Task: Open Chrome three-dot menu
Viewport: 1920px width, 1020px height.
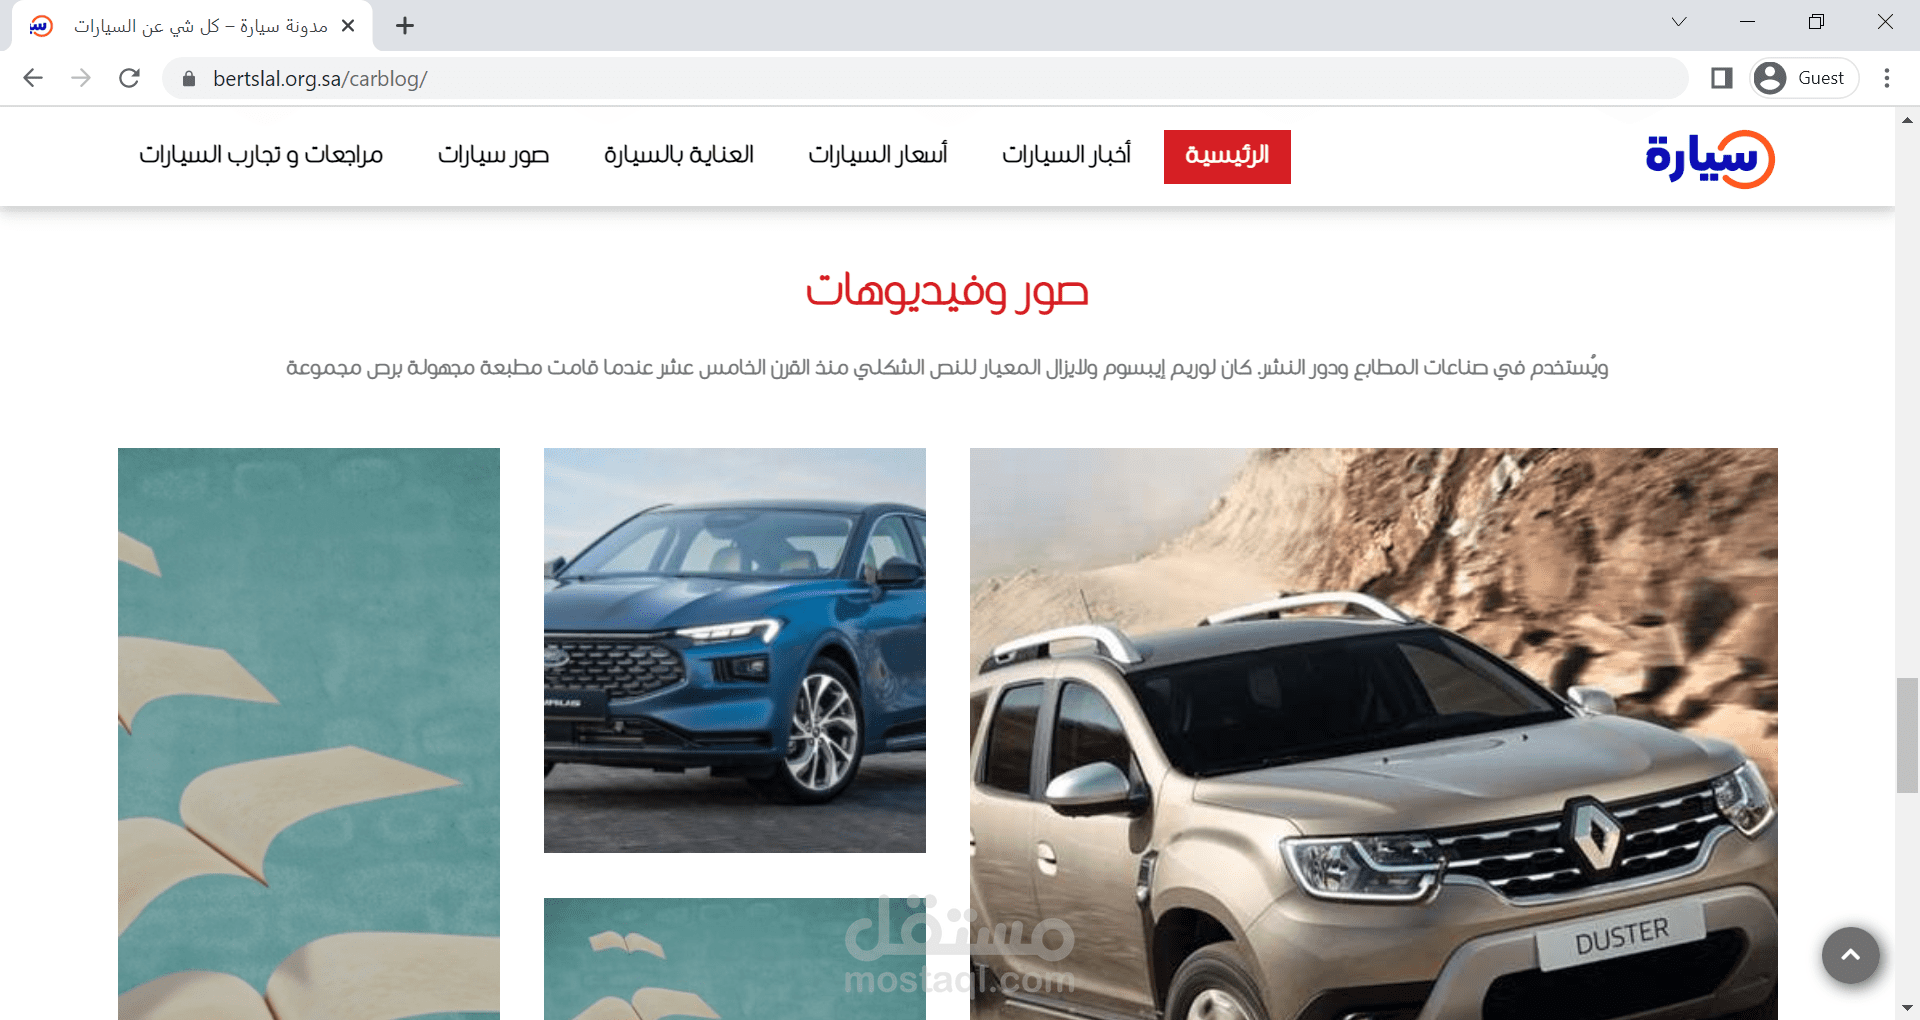Action: (x=1887, y=78)
